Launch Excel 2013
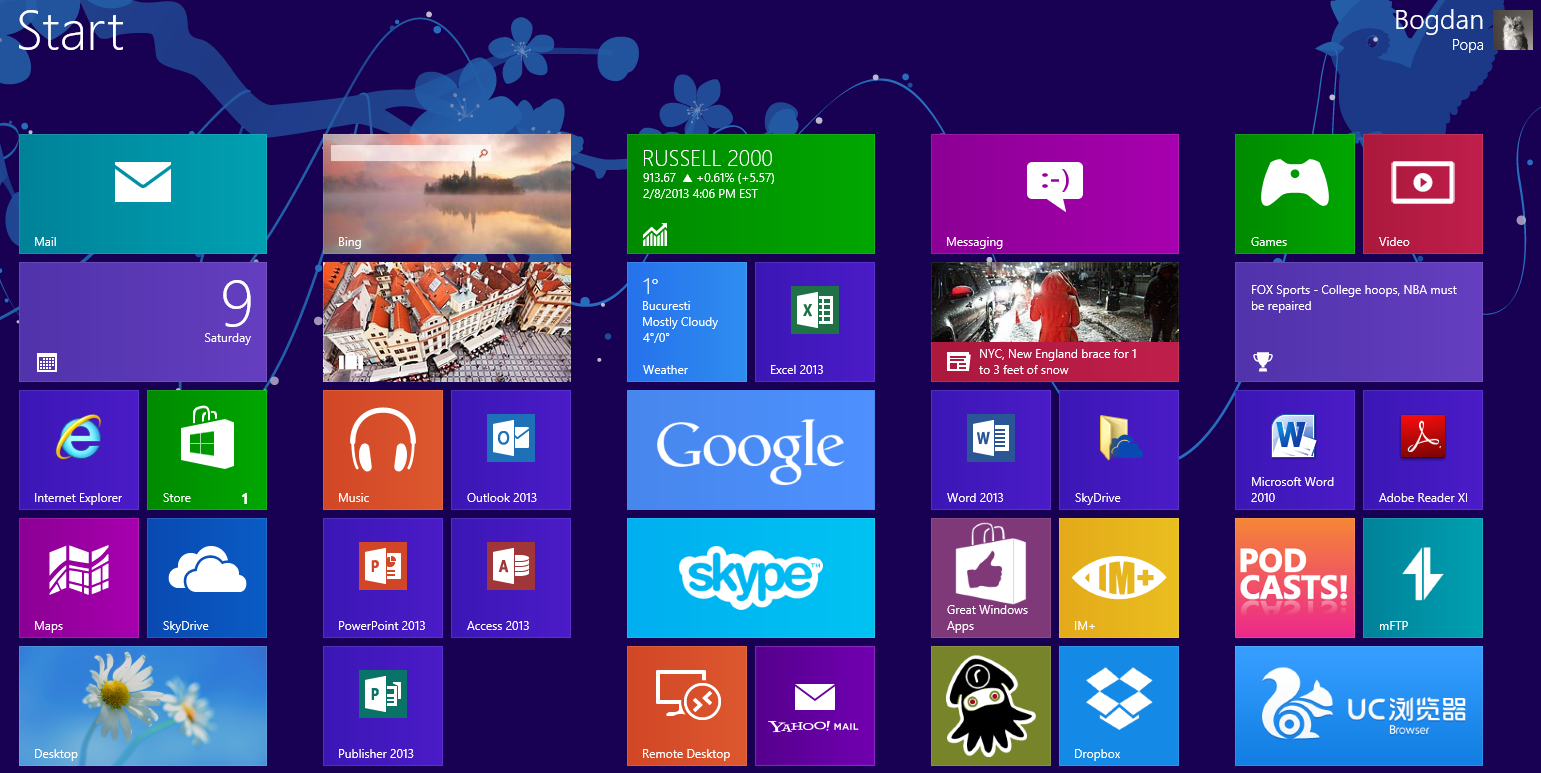1541x773 pixels. click(814, 321)
